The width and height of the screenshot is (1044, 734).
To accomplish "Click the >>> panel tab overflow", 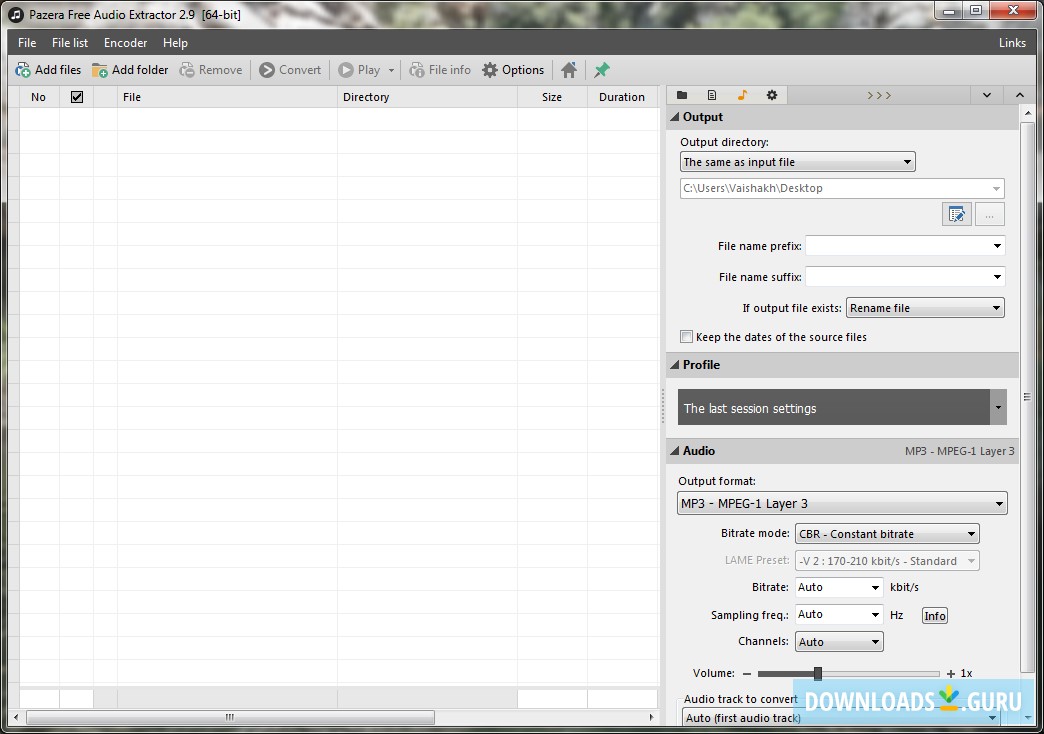I will pyautogui.click(x=879, y=95).
